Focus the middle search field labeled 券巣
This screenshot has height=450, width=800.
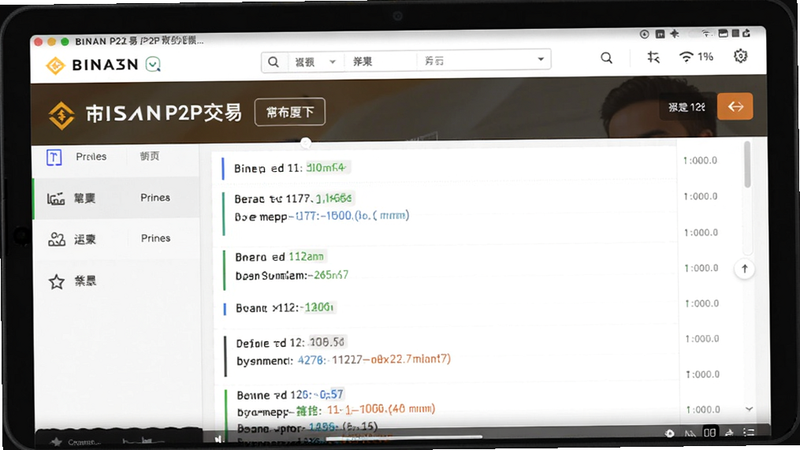pyautogui.click(x=380, y=62)
